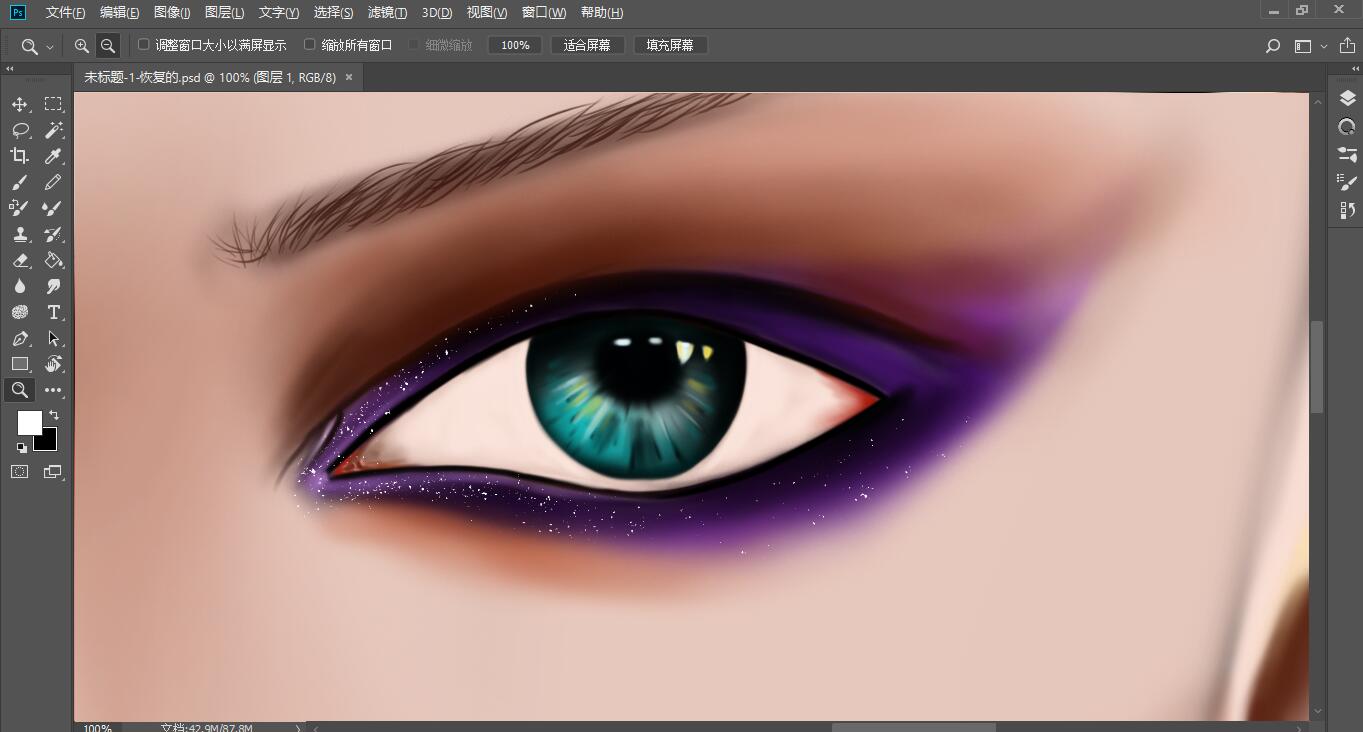Open the 图层(L) menu
Screen dimensions: 1363x732
pyautogui.click(x=224, y=12)
